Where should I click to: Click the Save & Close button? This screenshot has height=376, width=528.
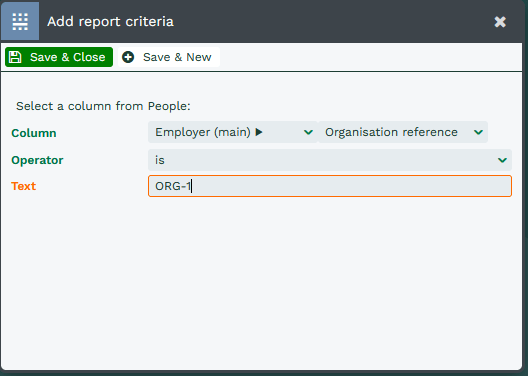tap(59, 57)
